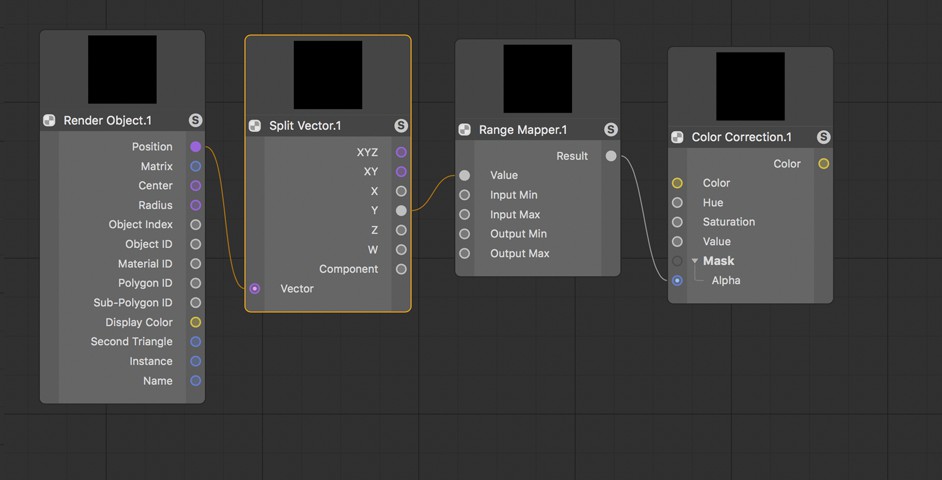Click the Output Max port
Screen dimensions: 942x480
pos(464,254)
